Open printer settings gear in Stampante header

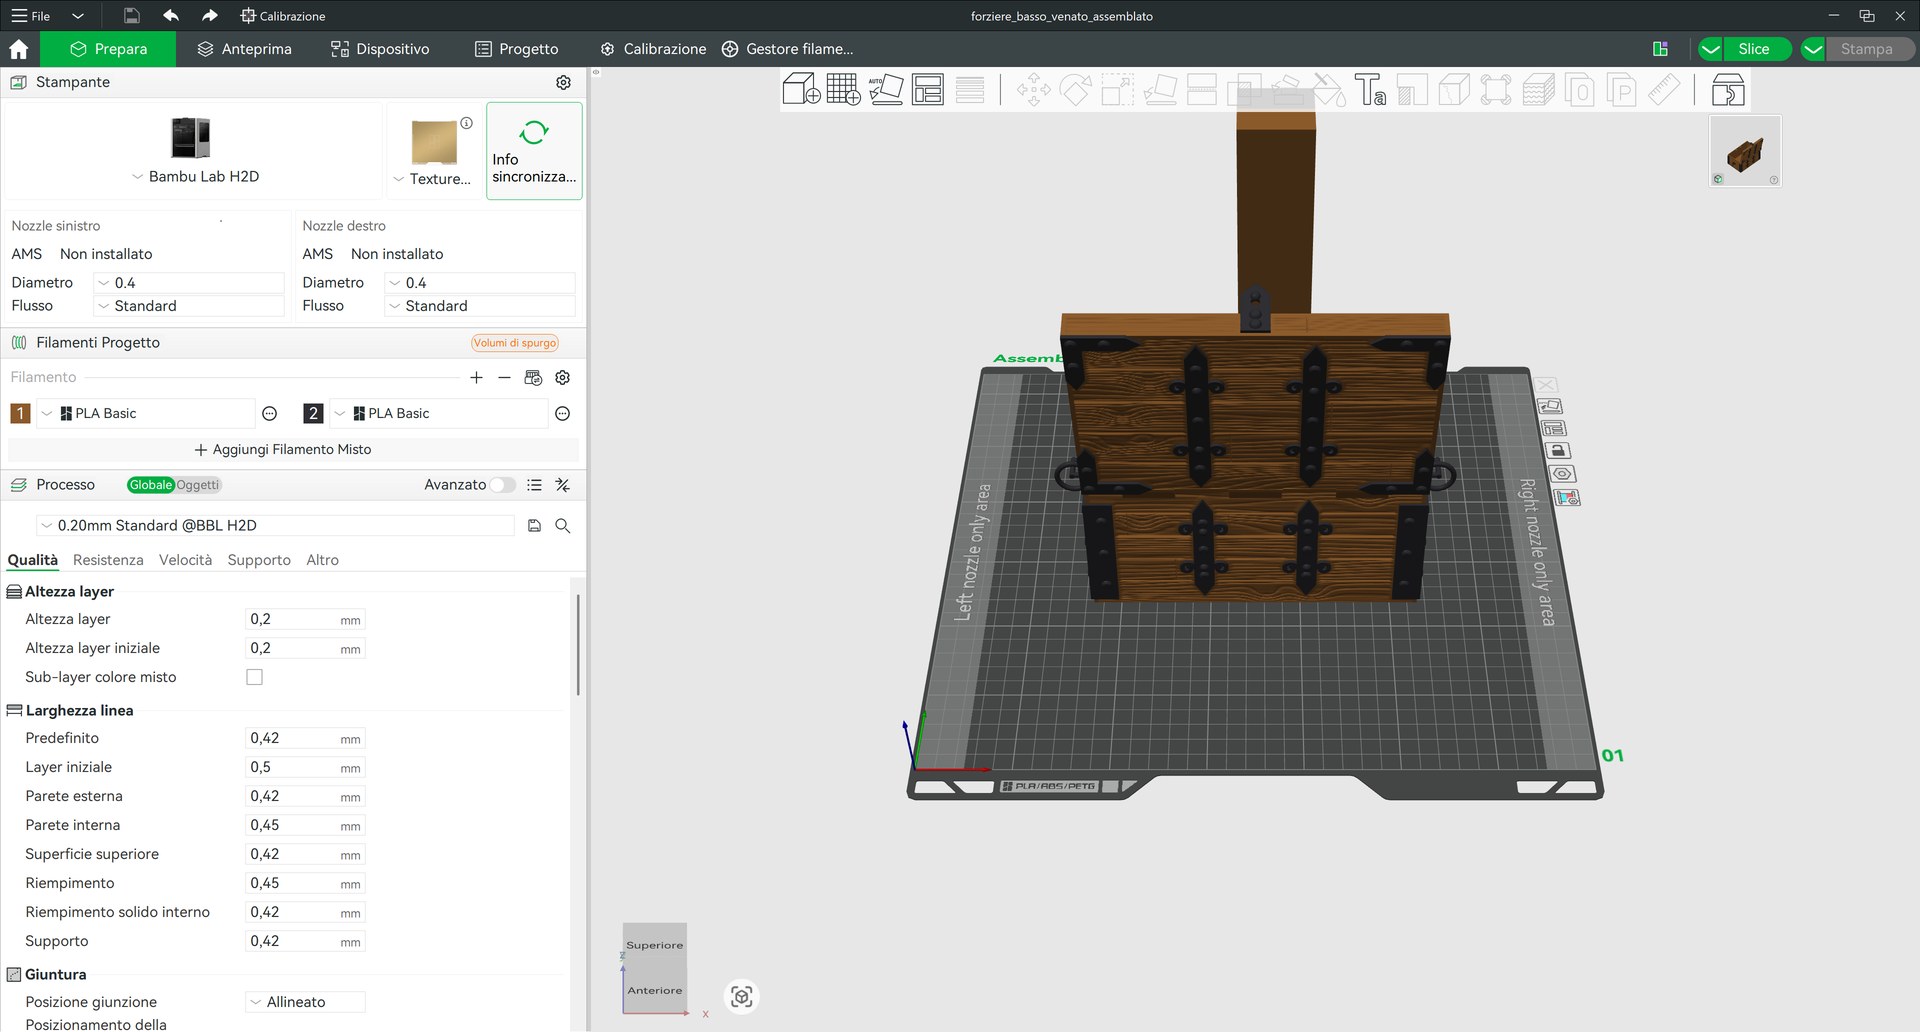[x=563, y=82]
